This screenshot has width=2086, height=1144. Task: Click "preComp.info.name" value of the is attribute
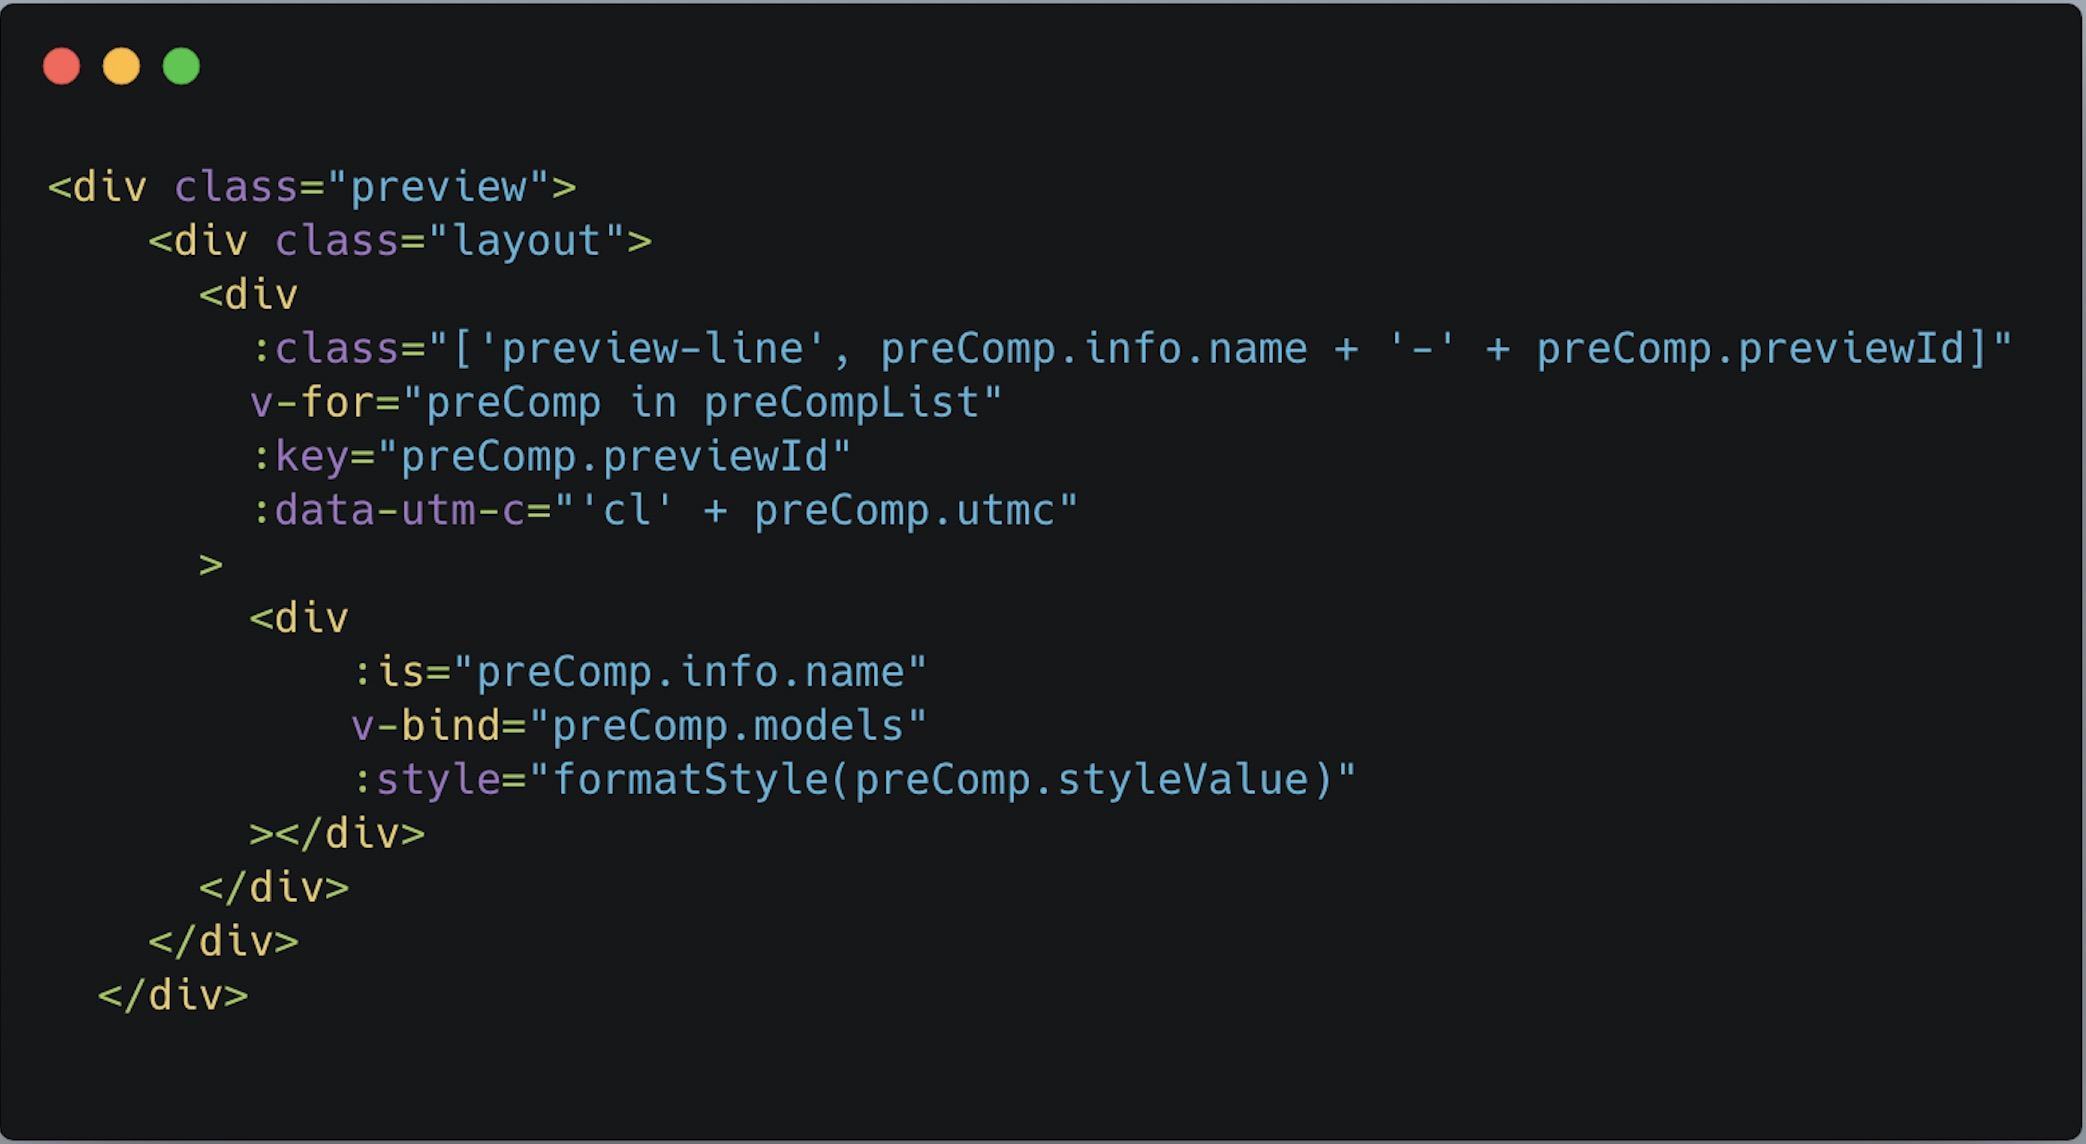coord(690,673)
